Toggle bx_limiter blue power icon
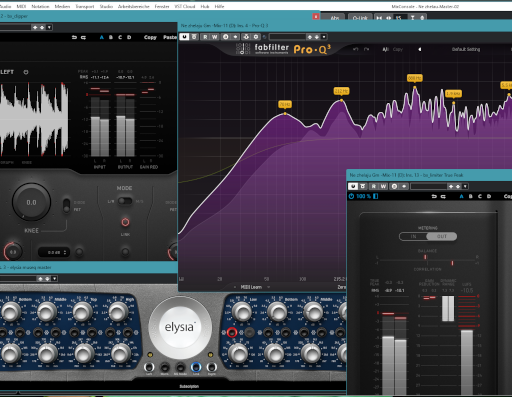The image size is (512, 397). tap(351, 196)
